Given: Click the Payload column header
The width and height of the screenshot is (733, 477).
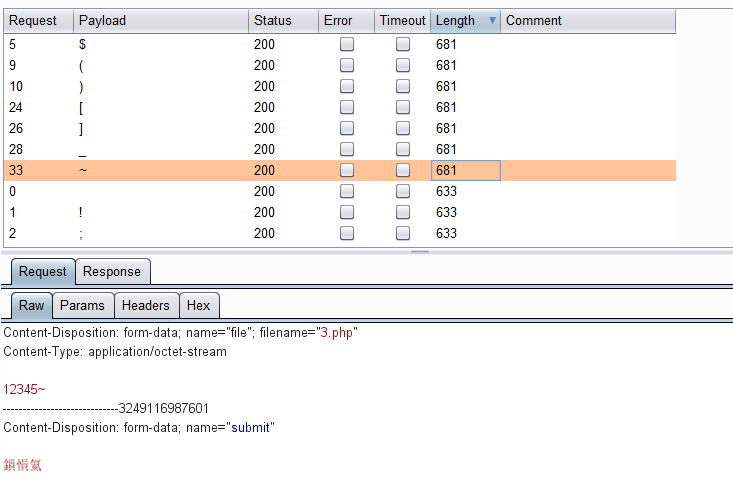Looking at the screenshot, I should coord(161,21).
